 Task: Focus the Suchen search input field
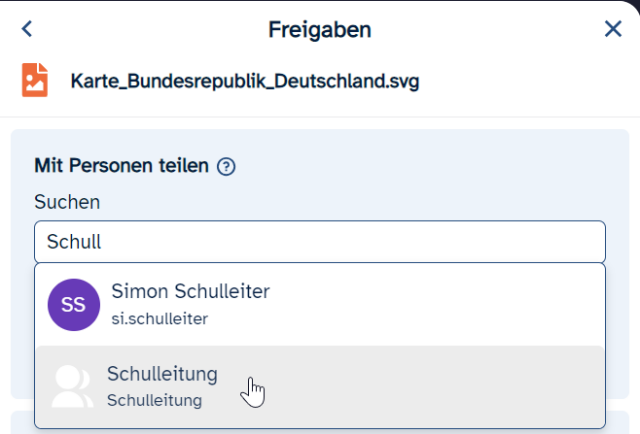320,242
